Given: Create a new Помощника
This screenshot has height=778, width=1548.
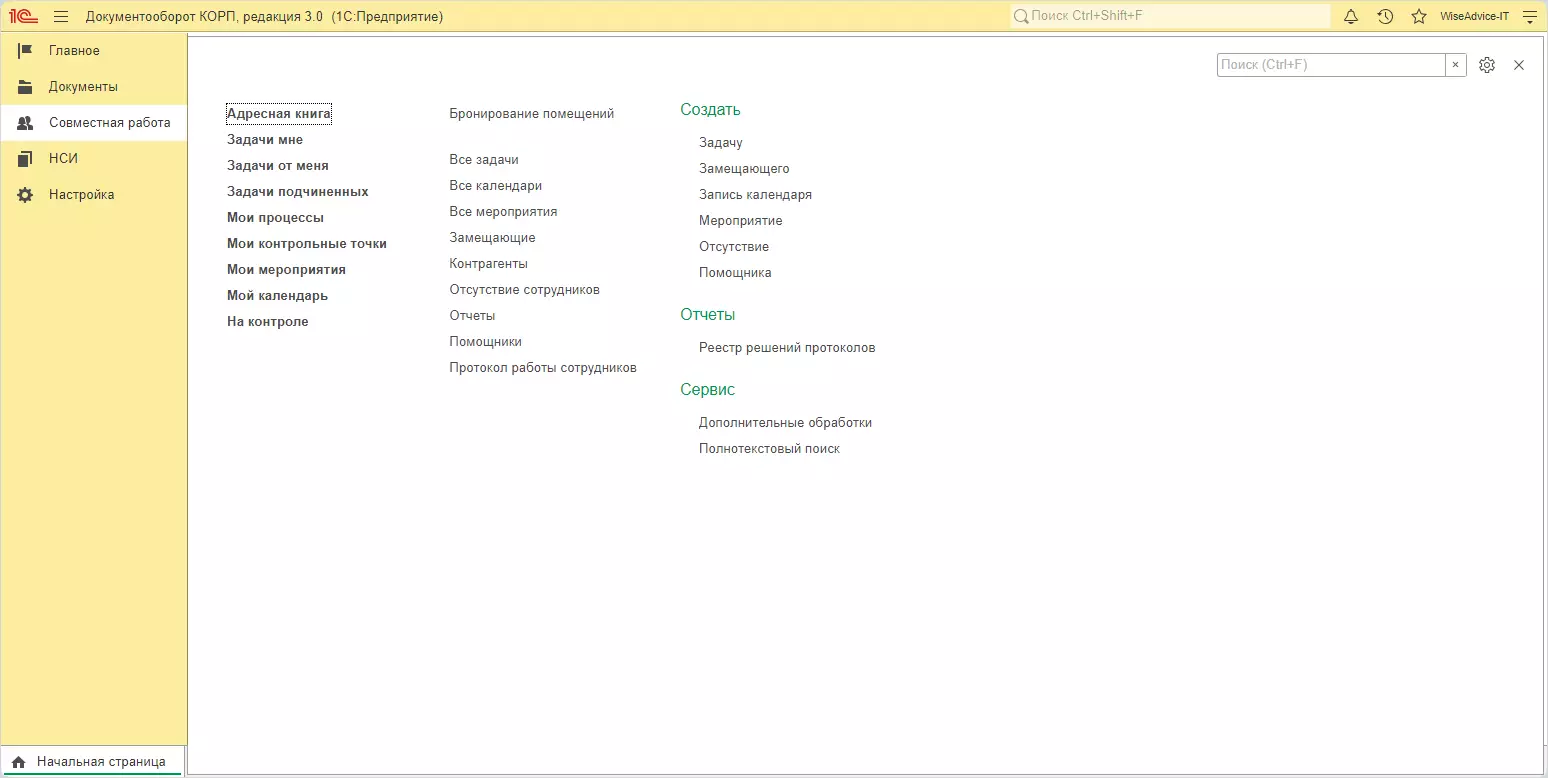Looking at the screenshot, I should 735,273.
